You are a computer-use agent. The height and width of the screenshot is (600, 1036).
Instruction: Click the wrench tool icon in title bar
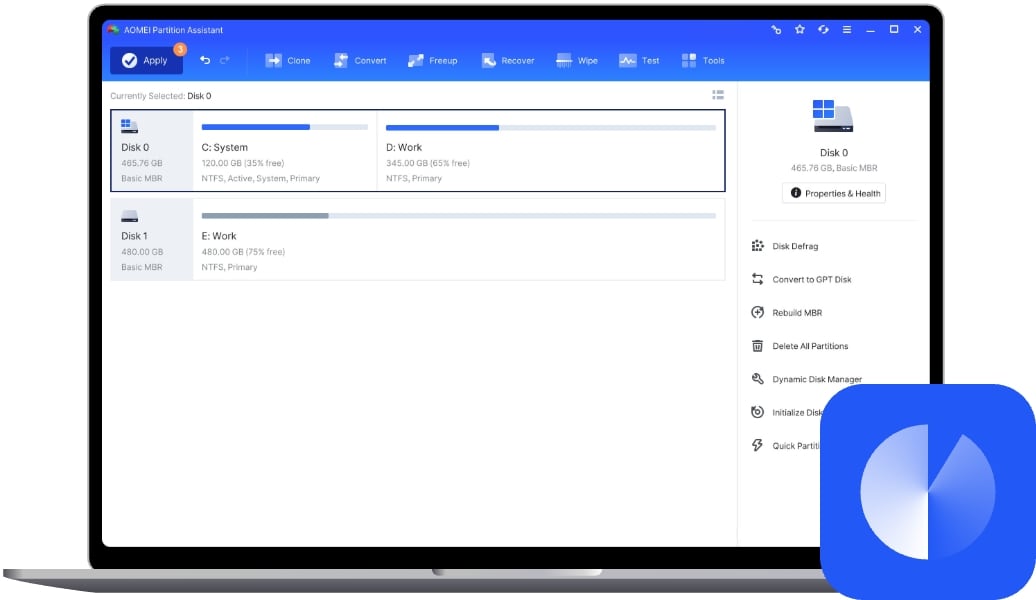pyautogui.click(x=776, y=29)
